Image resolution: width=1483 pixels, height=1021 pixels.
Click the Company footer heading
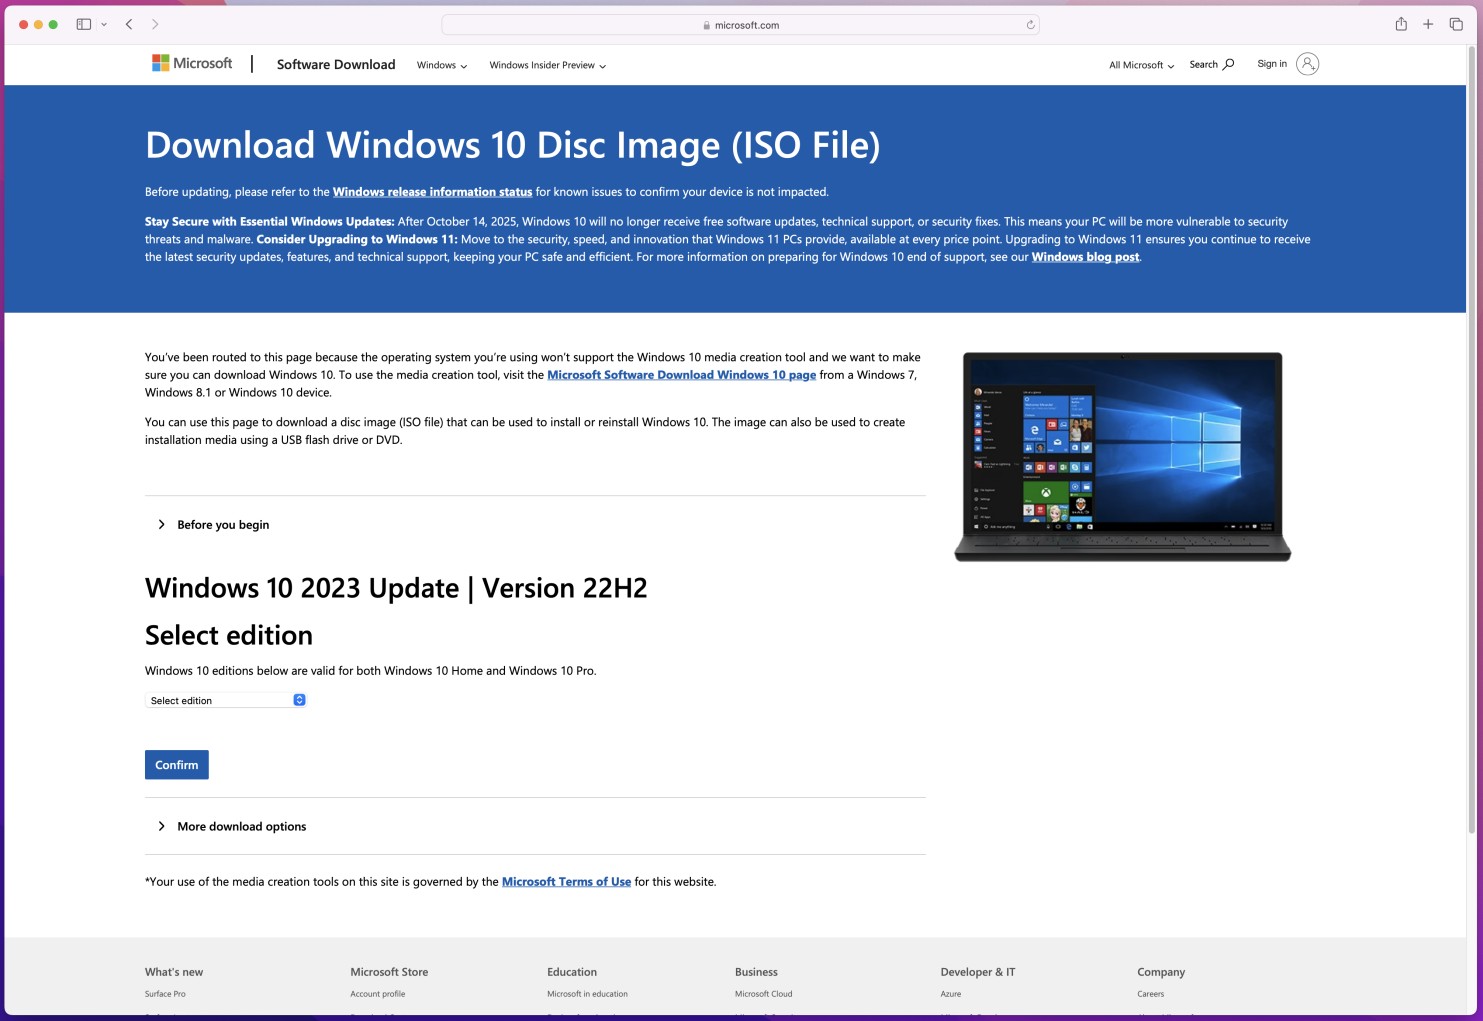point(1161,972)
